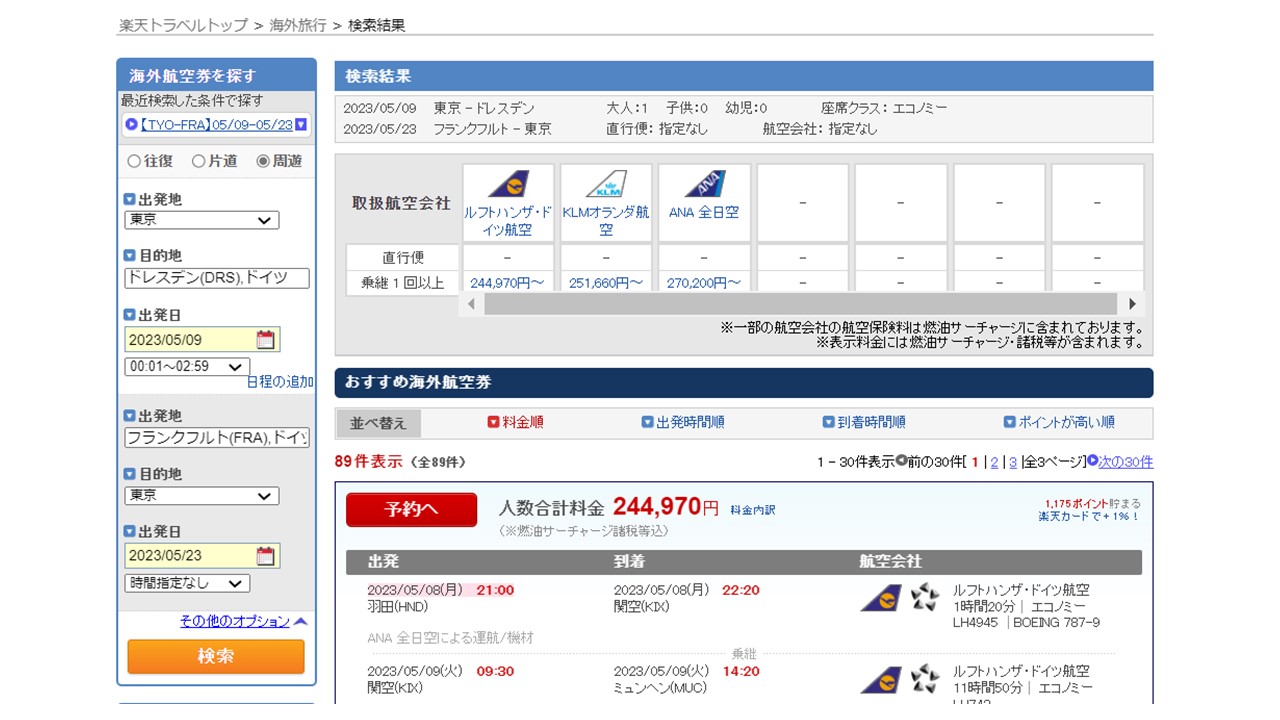Collapse その他のオプション options link
The image size is (1280, 720).
pyautogui.click(x=235, y=621)
